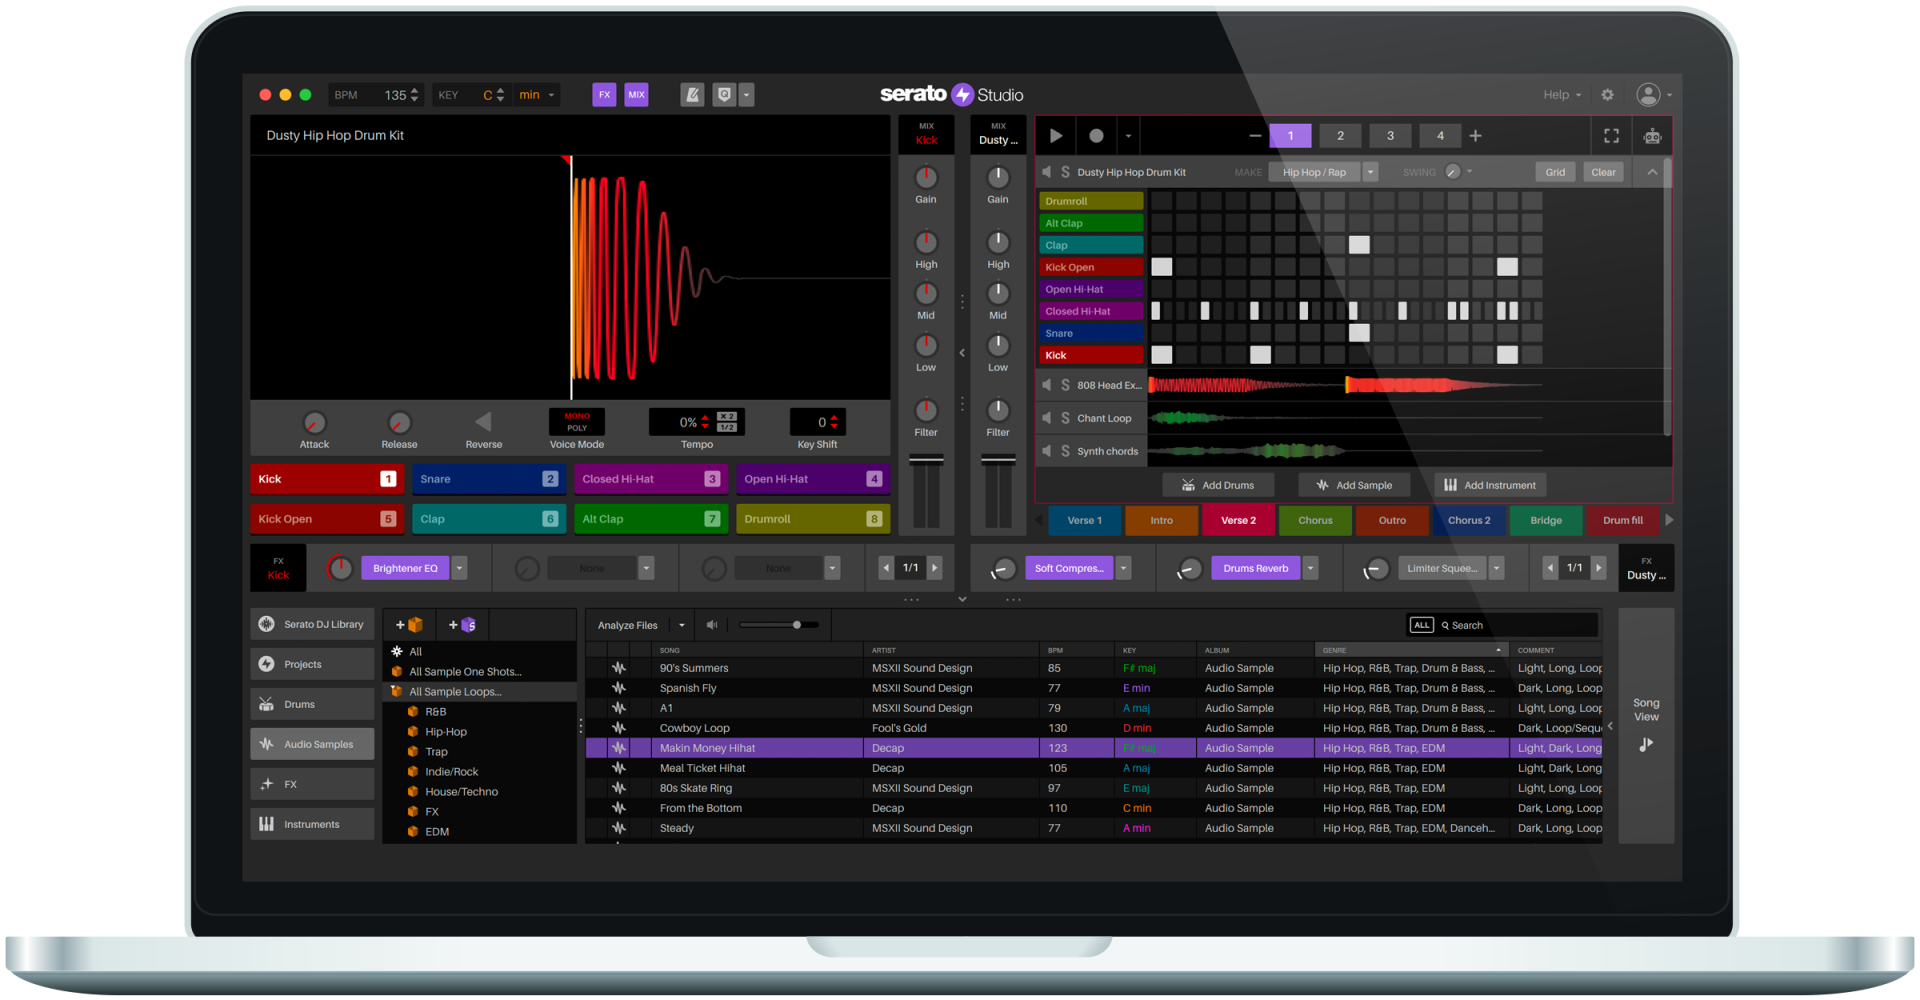Select the Drums library tab
This screenshot has height=1000, width=1920.
click(x=312, y=704)
